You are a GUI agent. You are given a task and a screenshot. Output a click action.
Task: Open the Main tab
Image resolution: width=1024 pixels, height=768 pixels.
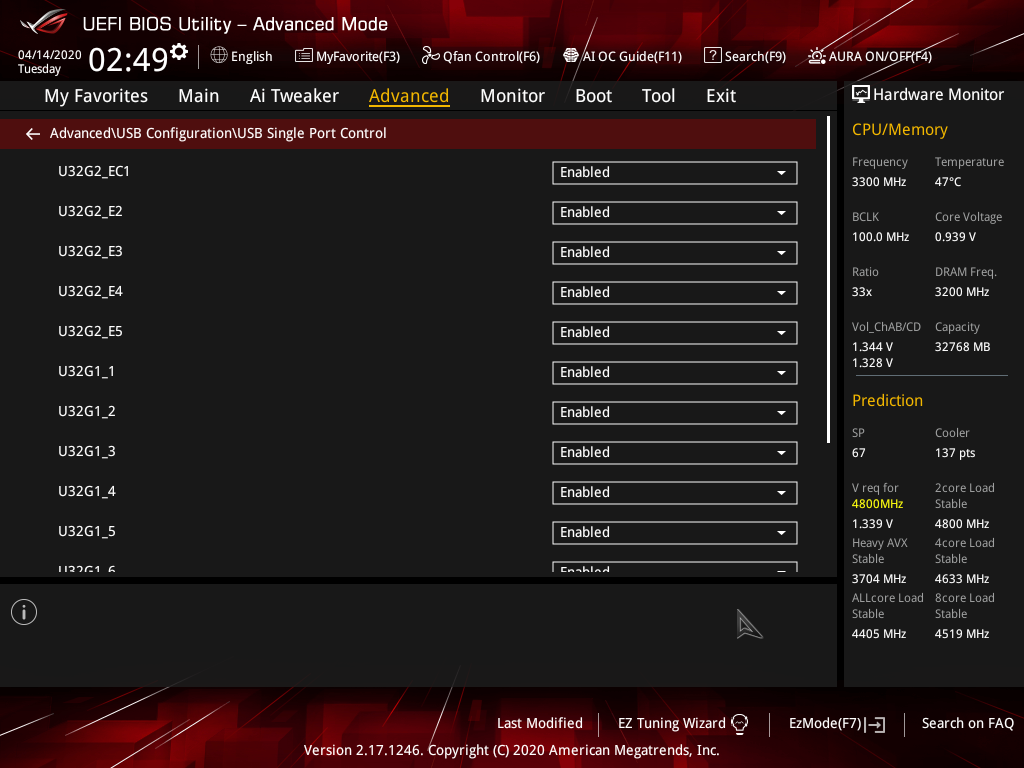pos(199,96)
